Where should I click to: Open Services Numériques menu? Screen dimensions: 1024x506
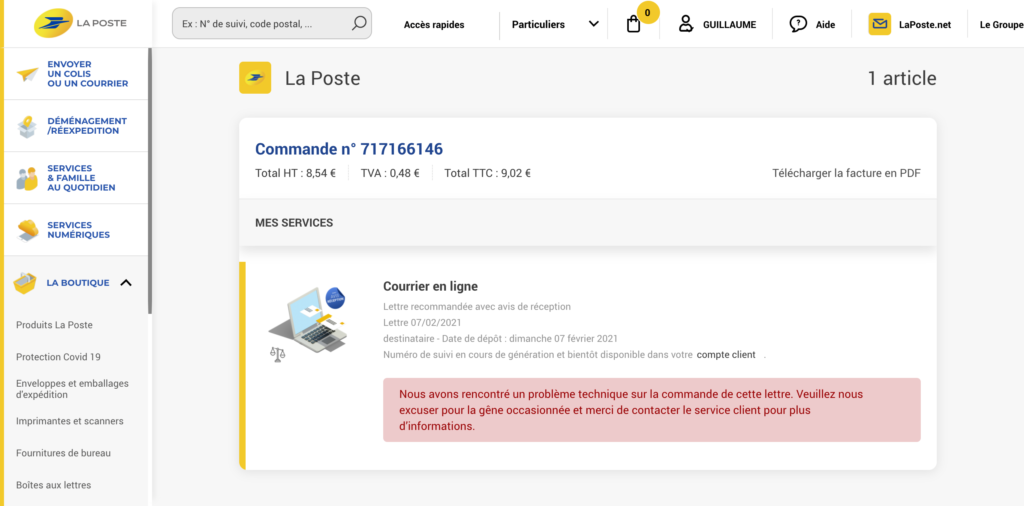pyautogui.click(x=78, y=230)
